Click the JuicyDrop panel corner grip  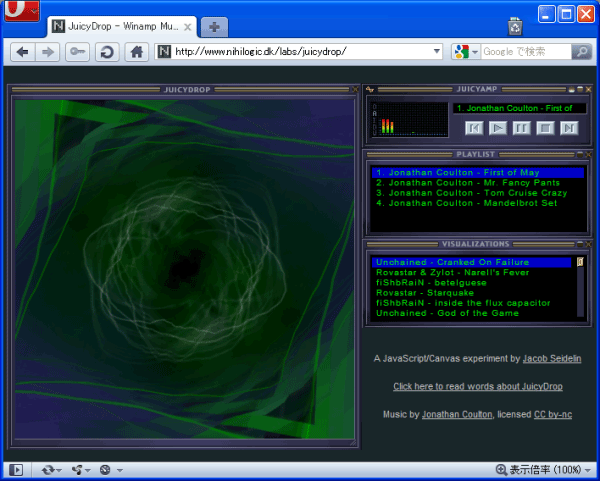point(354,443)
